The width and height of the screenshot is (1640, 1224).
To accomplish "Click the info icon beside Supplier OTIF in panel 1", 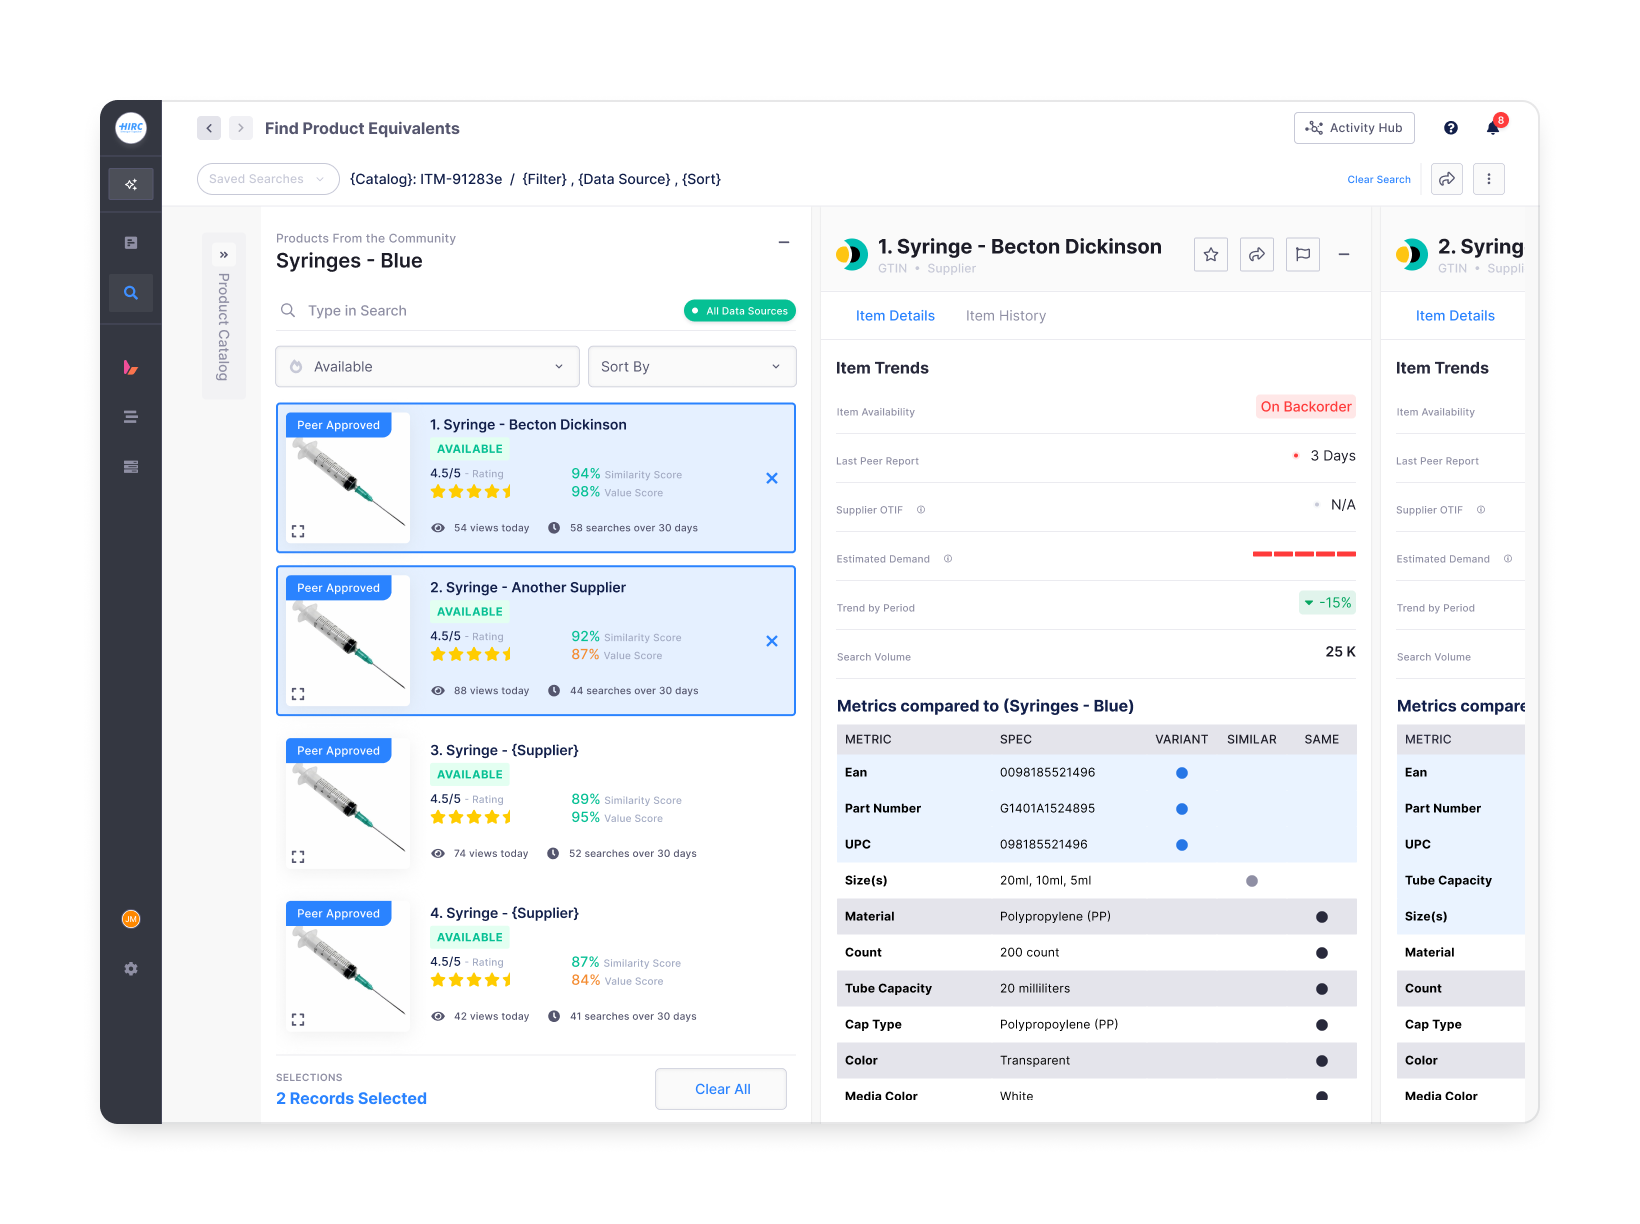I will [x=921, y=510].
